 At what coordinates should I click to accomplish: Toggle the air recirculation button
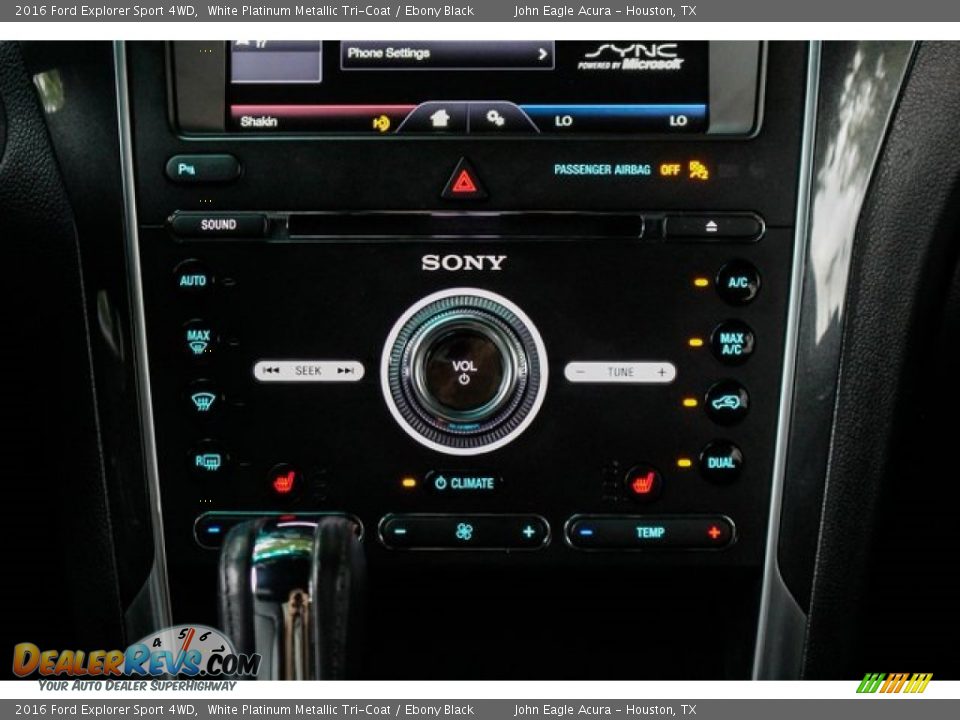click(x=726, y=402)
